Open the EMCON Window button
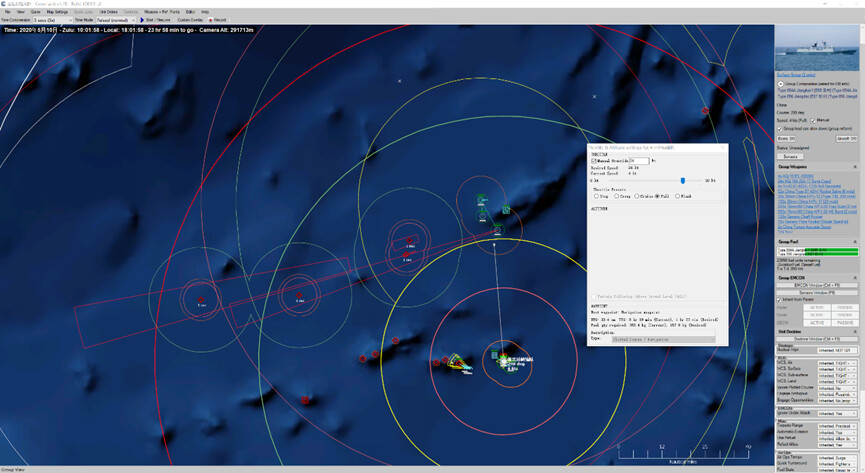Viewport: 865px width, 473px height. point(816,285)
